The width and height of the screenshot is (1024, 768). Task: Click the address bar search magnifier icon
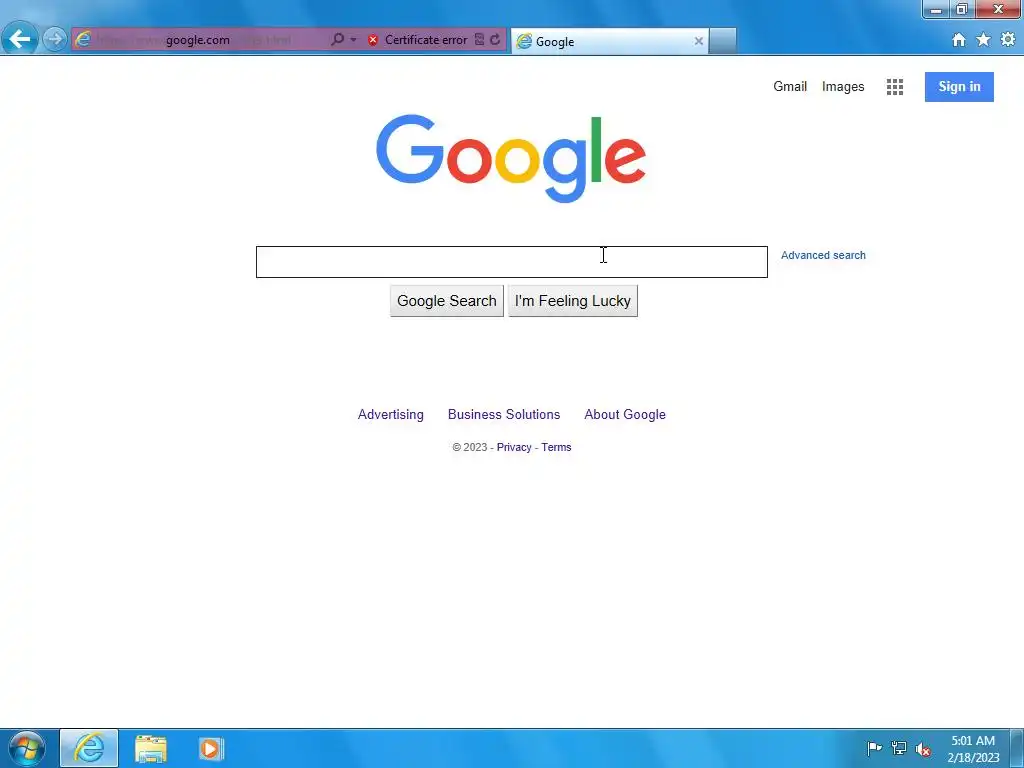(337, 40)
